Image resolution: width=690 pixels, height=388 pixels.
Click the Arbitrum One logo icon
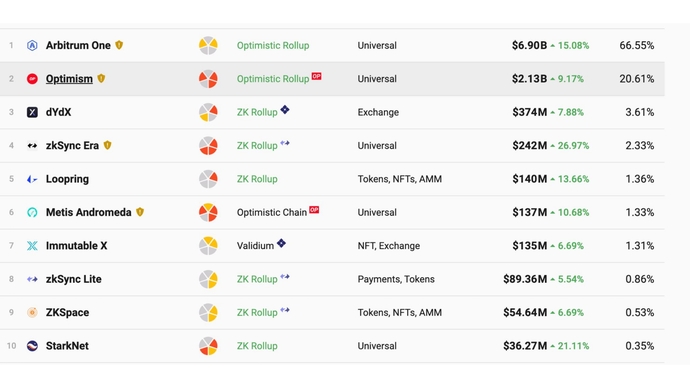[32, 45]
